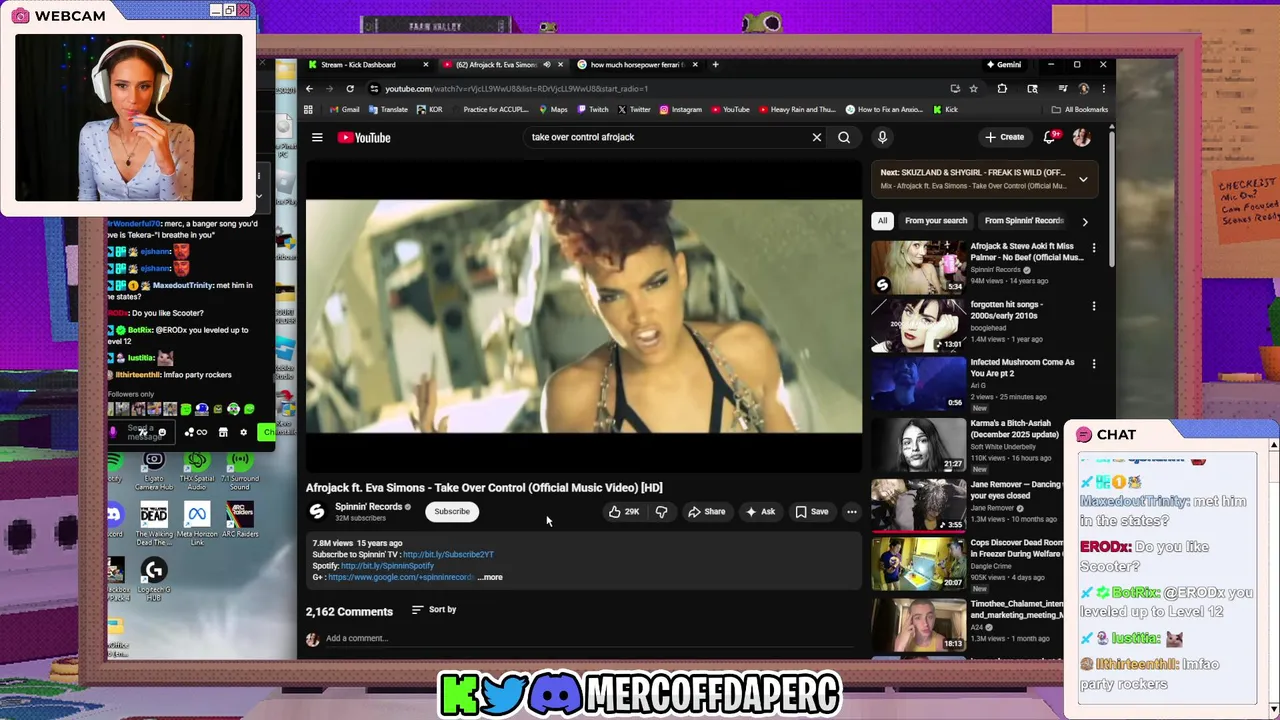Open 7.1 Surround Sound desktop shortcut
This screenshot has height=720, width=1280.
tap(239, 472)
